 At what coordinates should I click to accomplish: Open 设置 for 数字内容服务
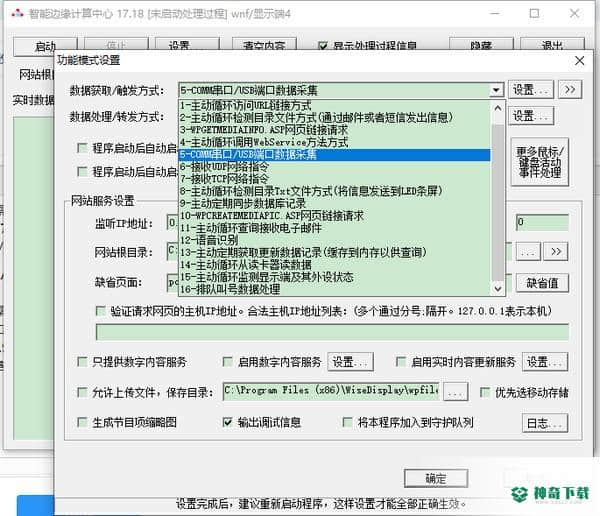pyautogui.click(x=350, y=362)
